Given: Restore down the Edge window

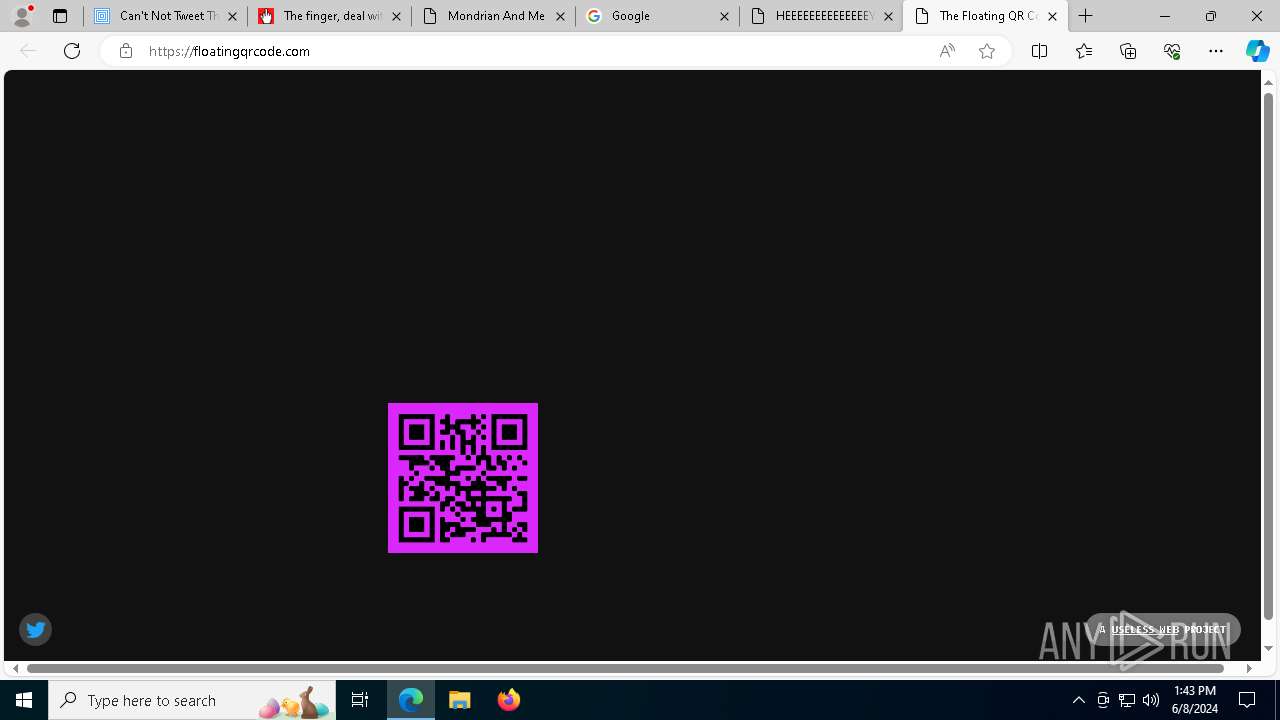Looking at the screenshot, I should (x=1211, y=16).
